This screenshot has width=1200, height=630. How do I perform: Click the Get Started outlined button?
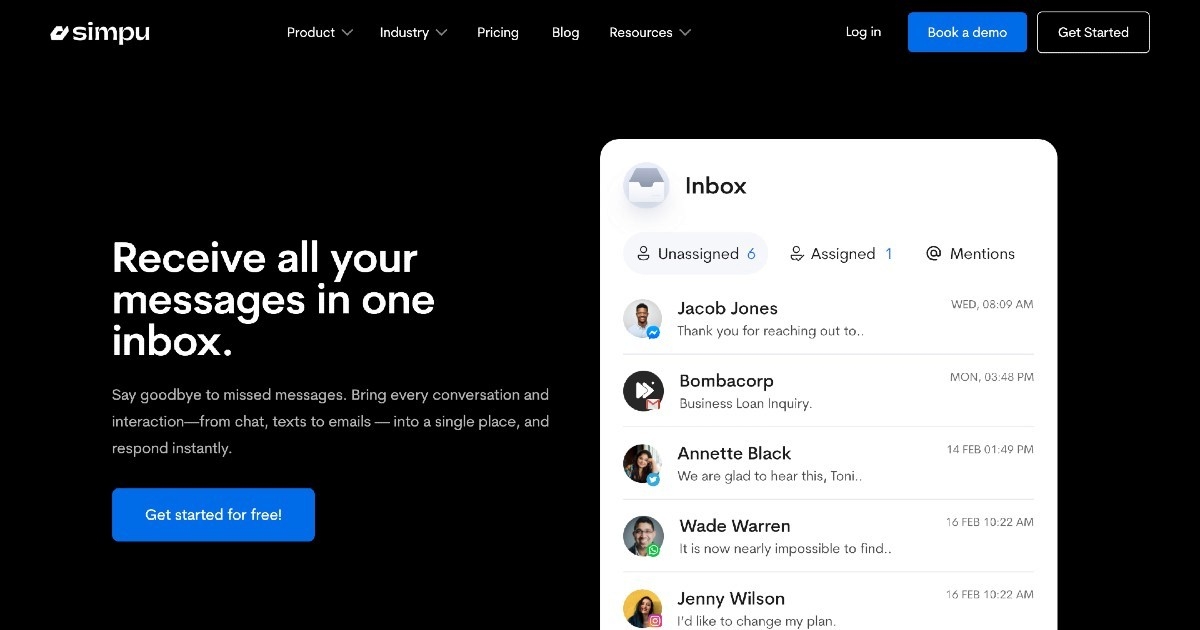[1092, 33]
